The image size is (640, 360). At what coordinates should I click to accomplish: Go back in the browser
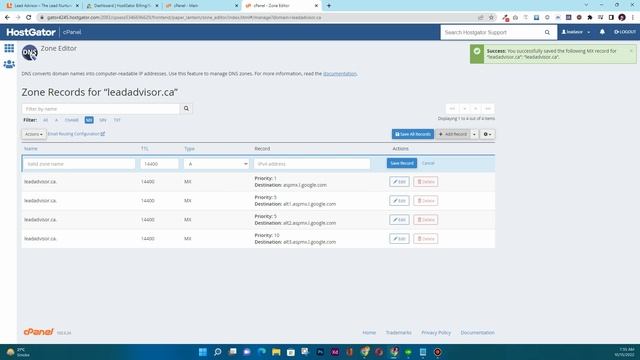coord(7,18)
